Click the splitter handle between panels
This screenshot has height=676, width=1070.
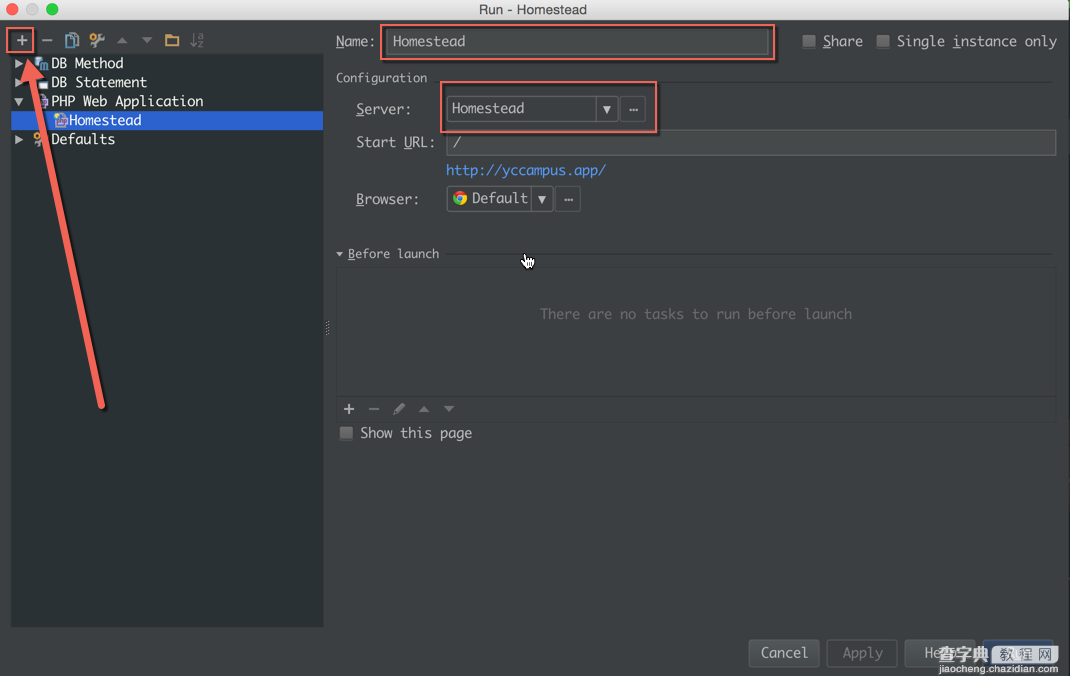328,328
